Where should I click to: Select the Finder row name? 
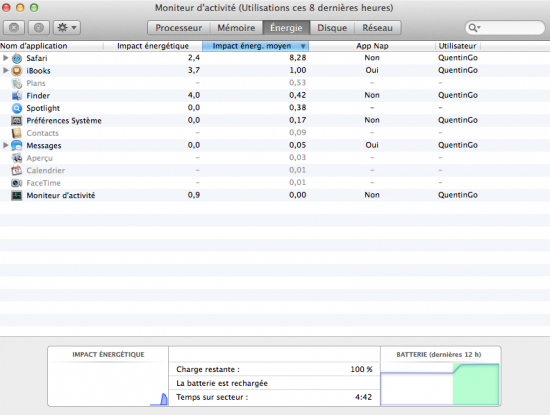point(38,95)
